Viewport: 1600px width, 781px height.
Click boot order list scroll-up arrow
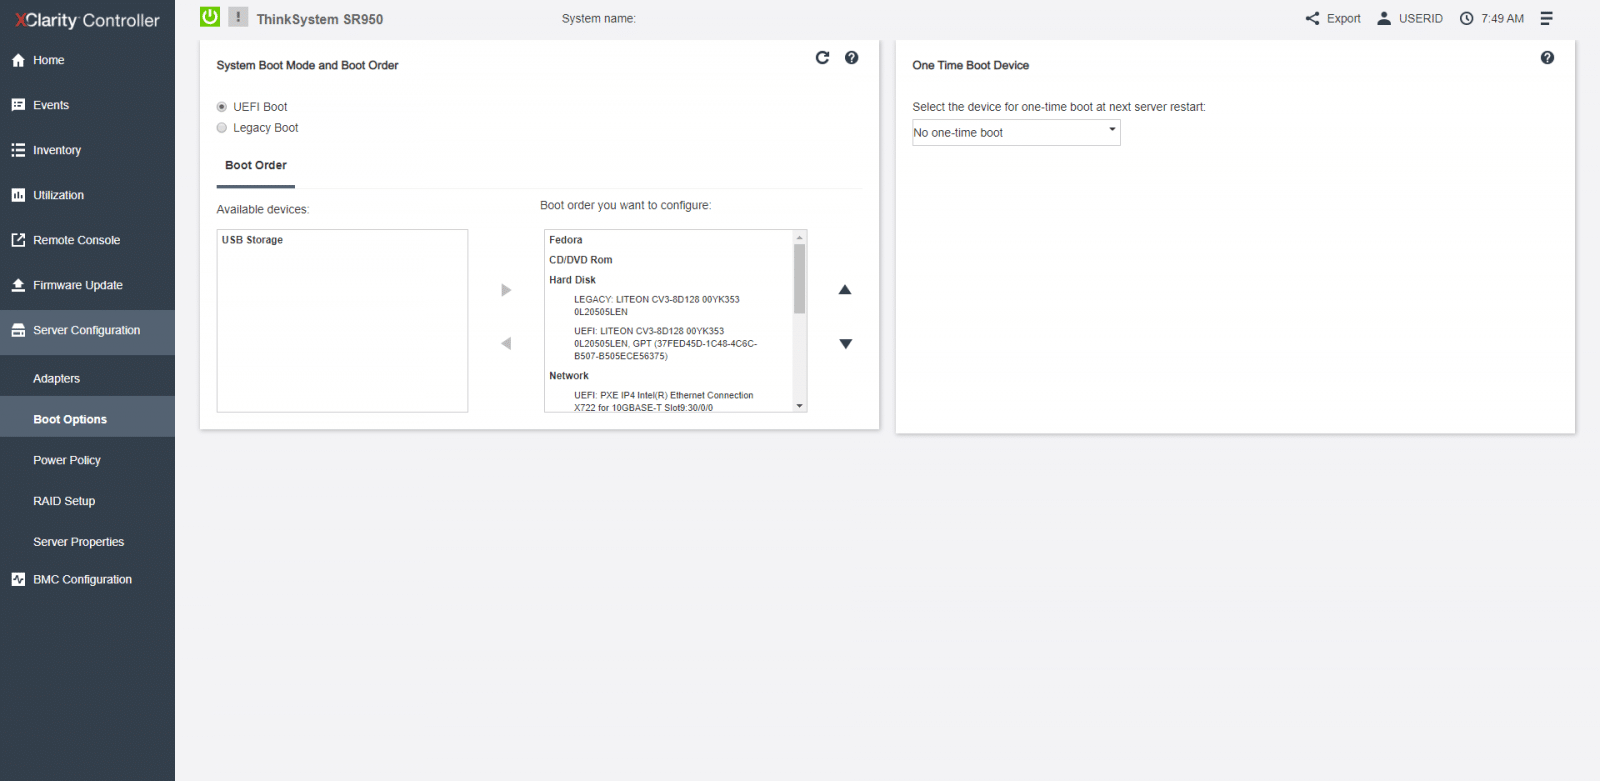[x=800, y=238]
